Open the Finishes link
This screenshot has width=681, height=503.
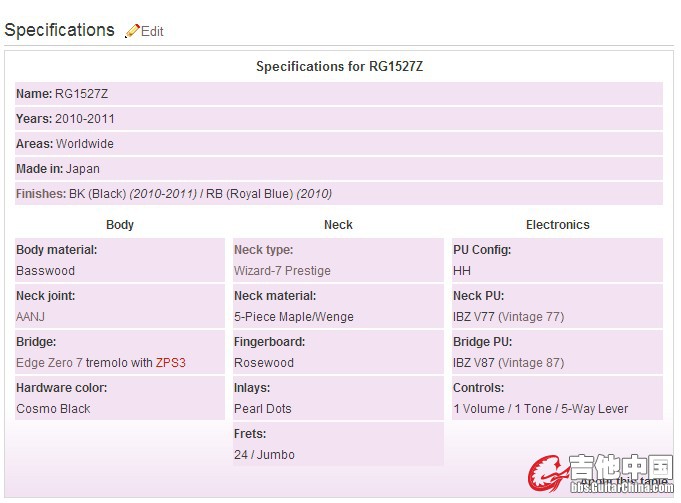coord(41,194)
